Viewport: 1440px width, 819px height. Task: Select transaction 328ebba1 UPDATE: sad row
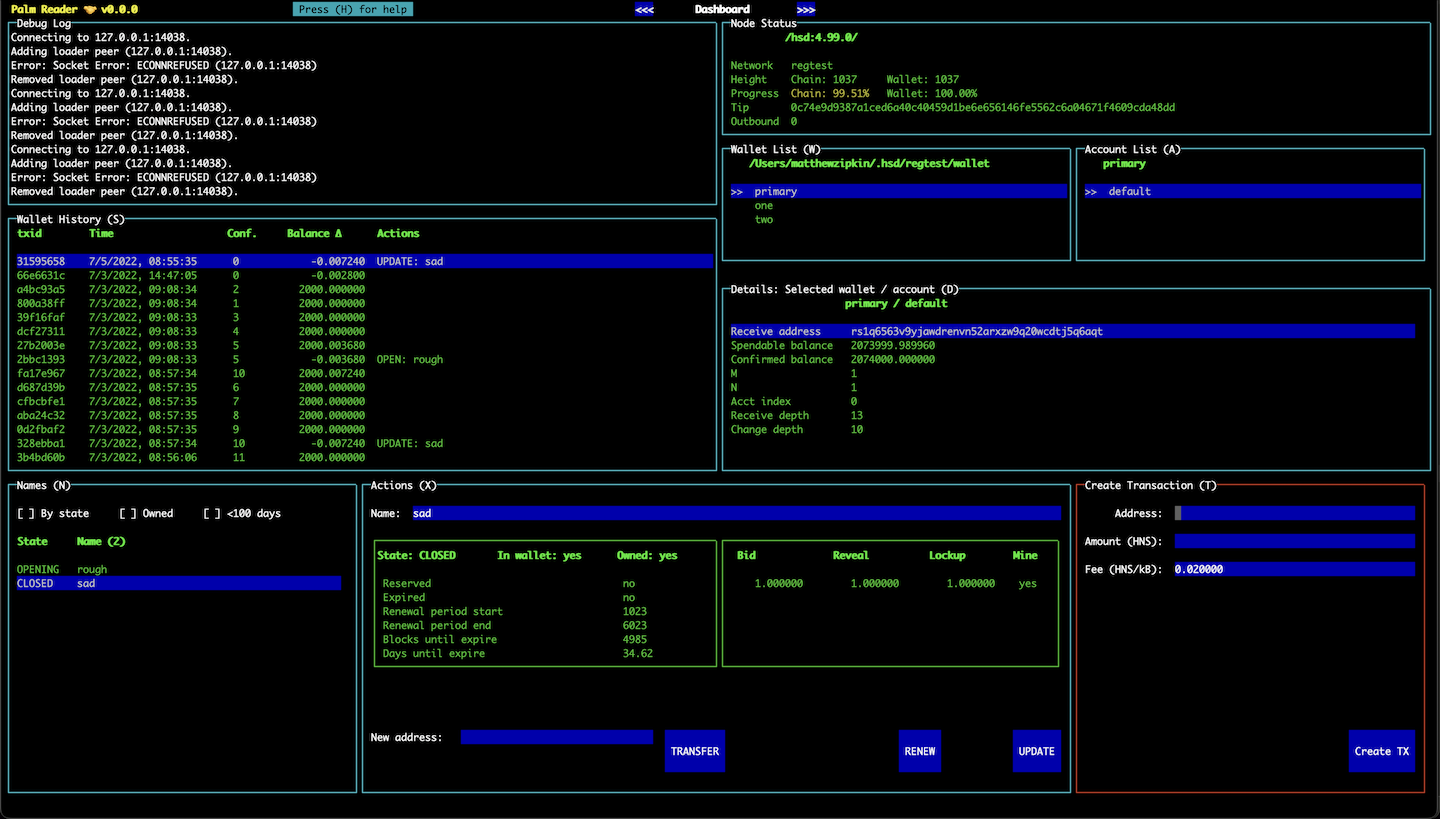[365, 443]
